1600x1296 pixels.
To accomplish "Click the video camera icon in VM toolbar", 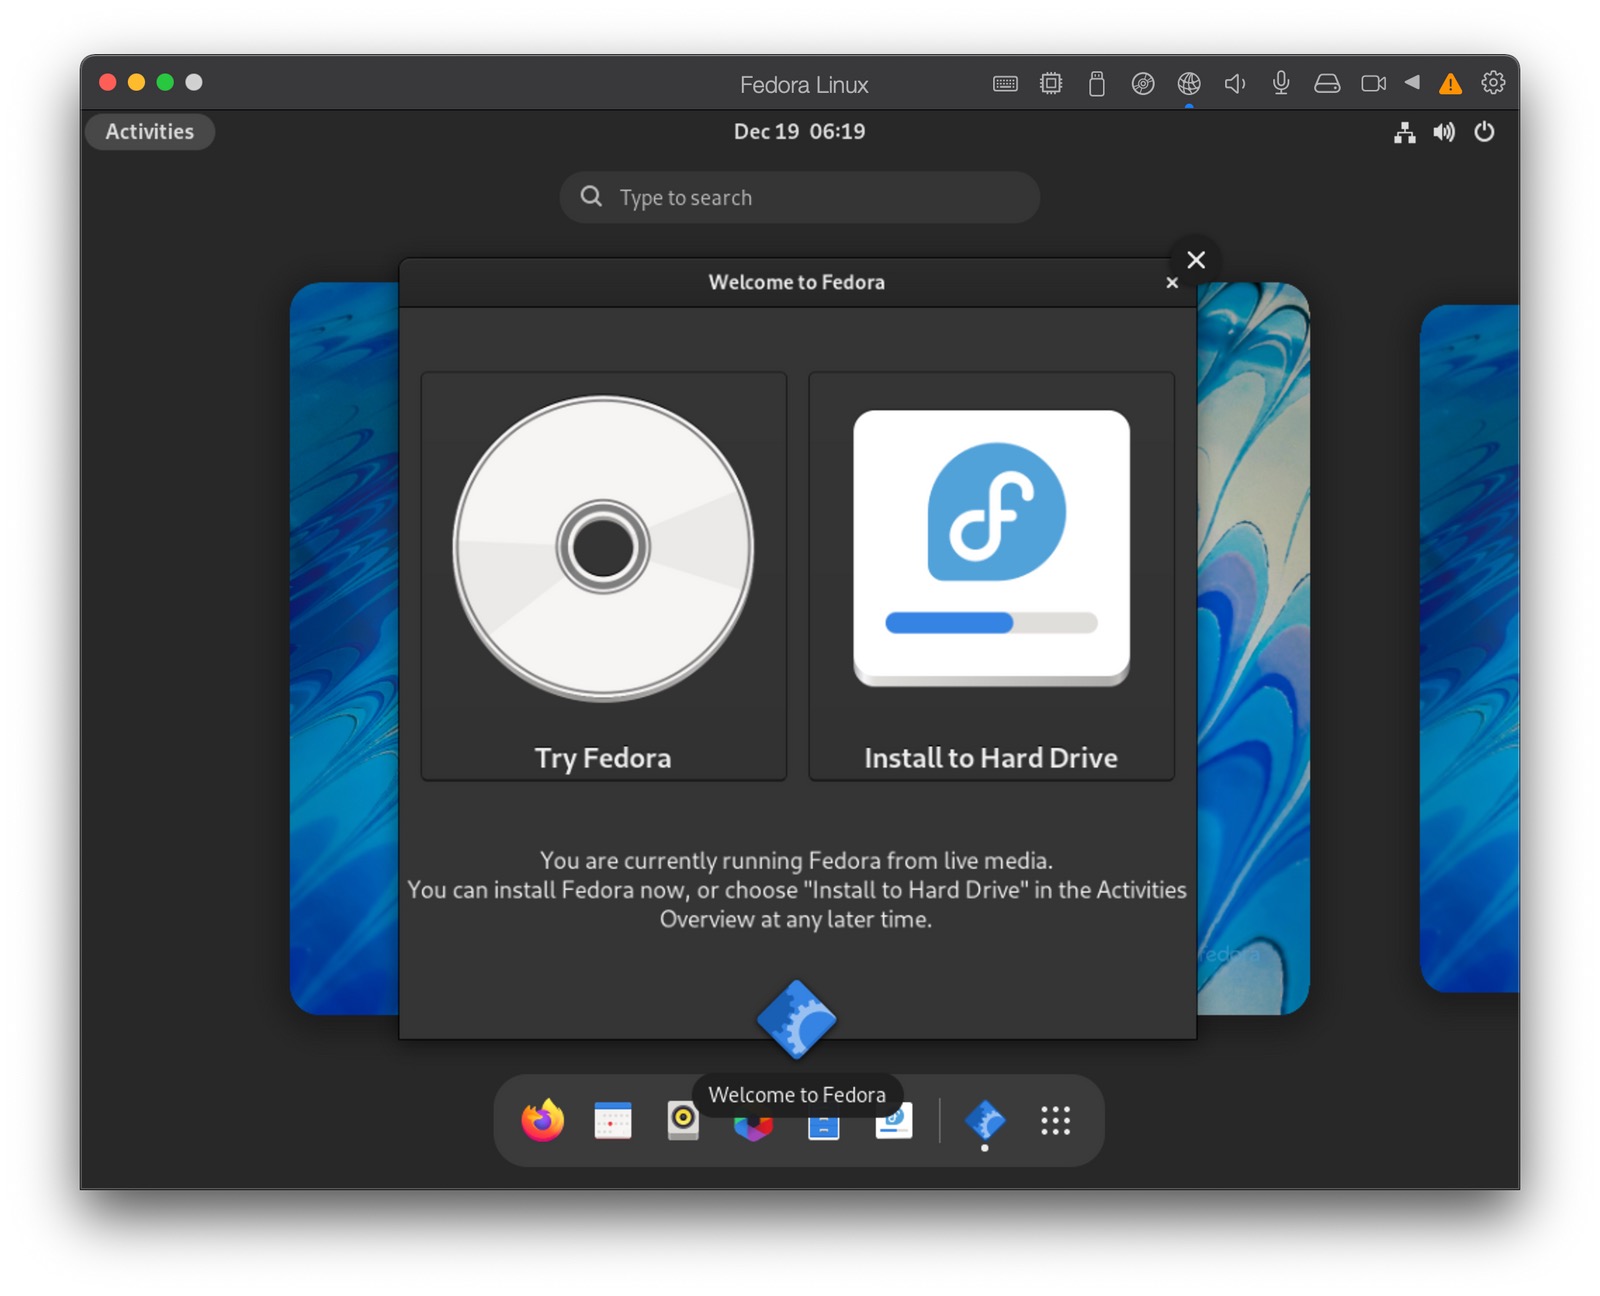I will tap(1373, 84).
